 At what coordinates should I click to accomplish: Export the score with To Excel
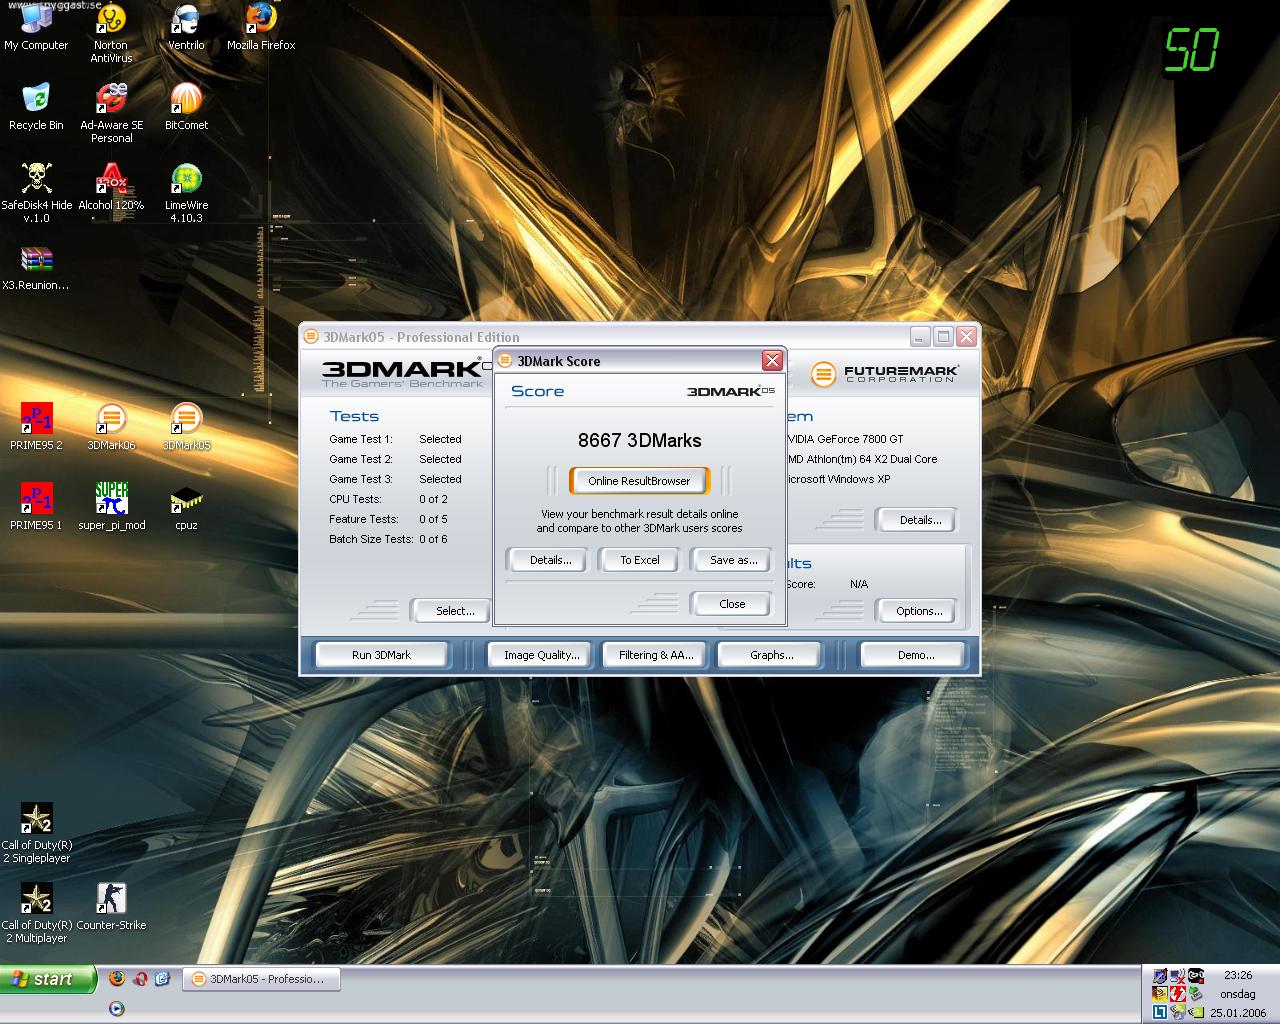(640, 560)
